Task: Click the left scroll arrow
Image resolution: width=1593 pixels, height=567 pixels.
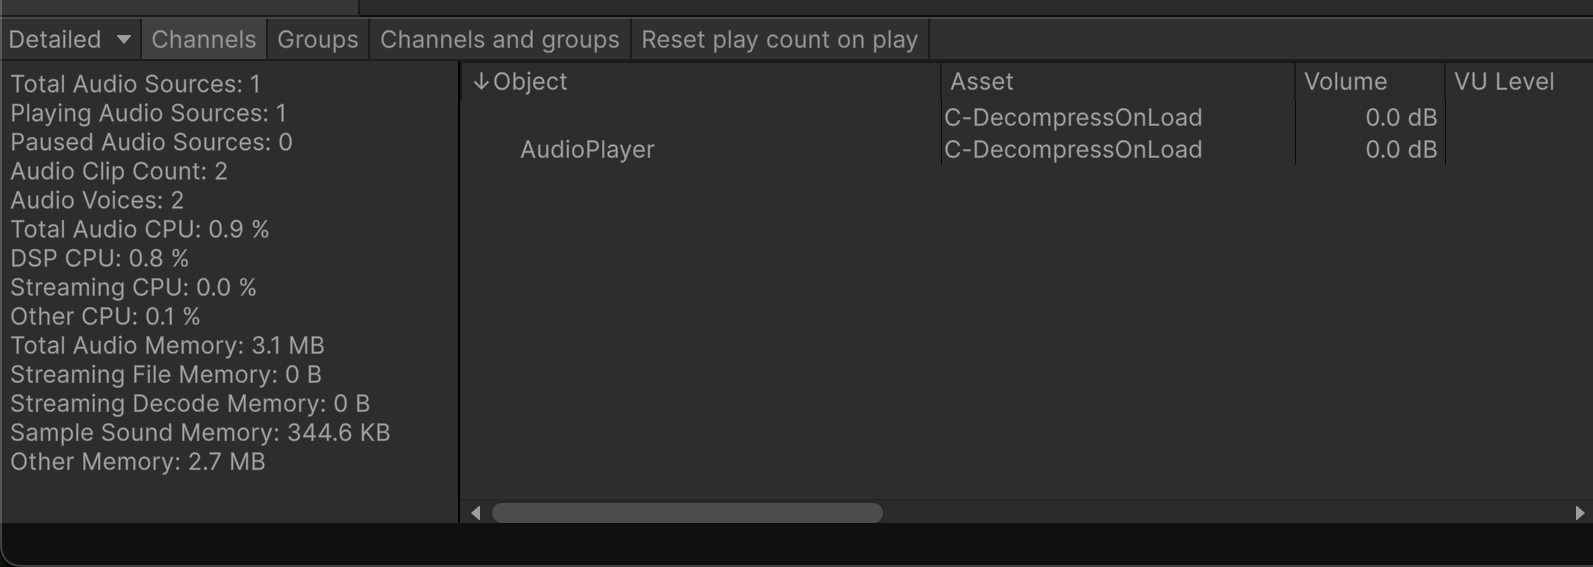Action: click(x=476, y=513)
